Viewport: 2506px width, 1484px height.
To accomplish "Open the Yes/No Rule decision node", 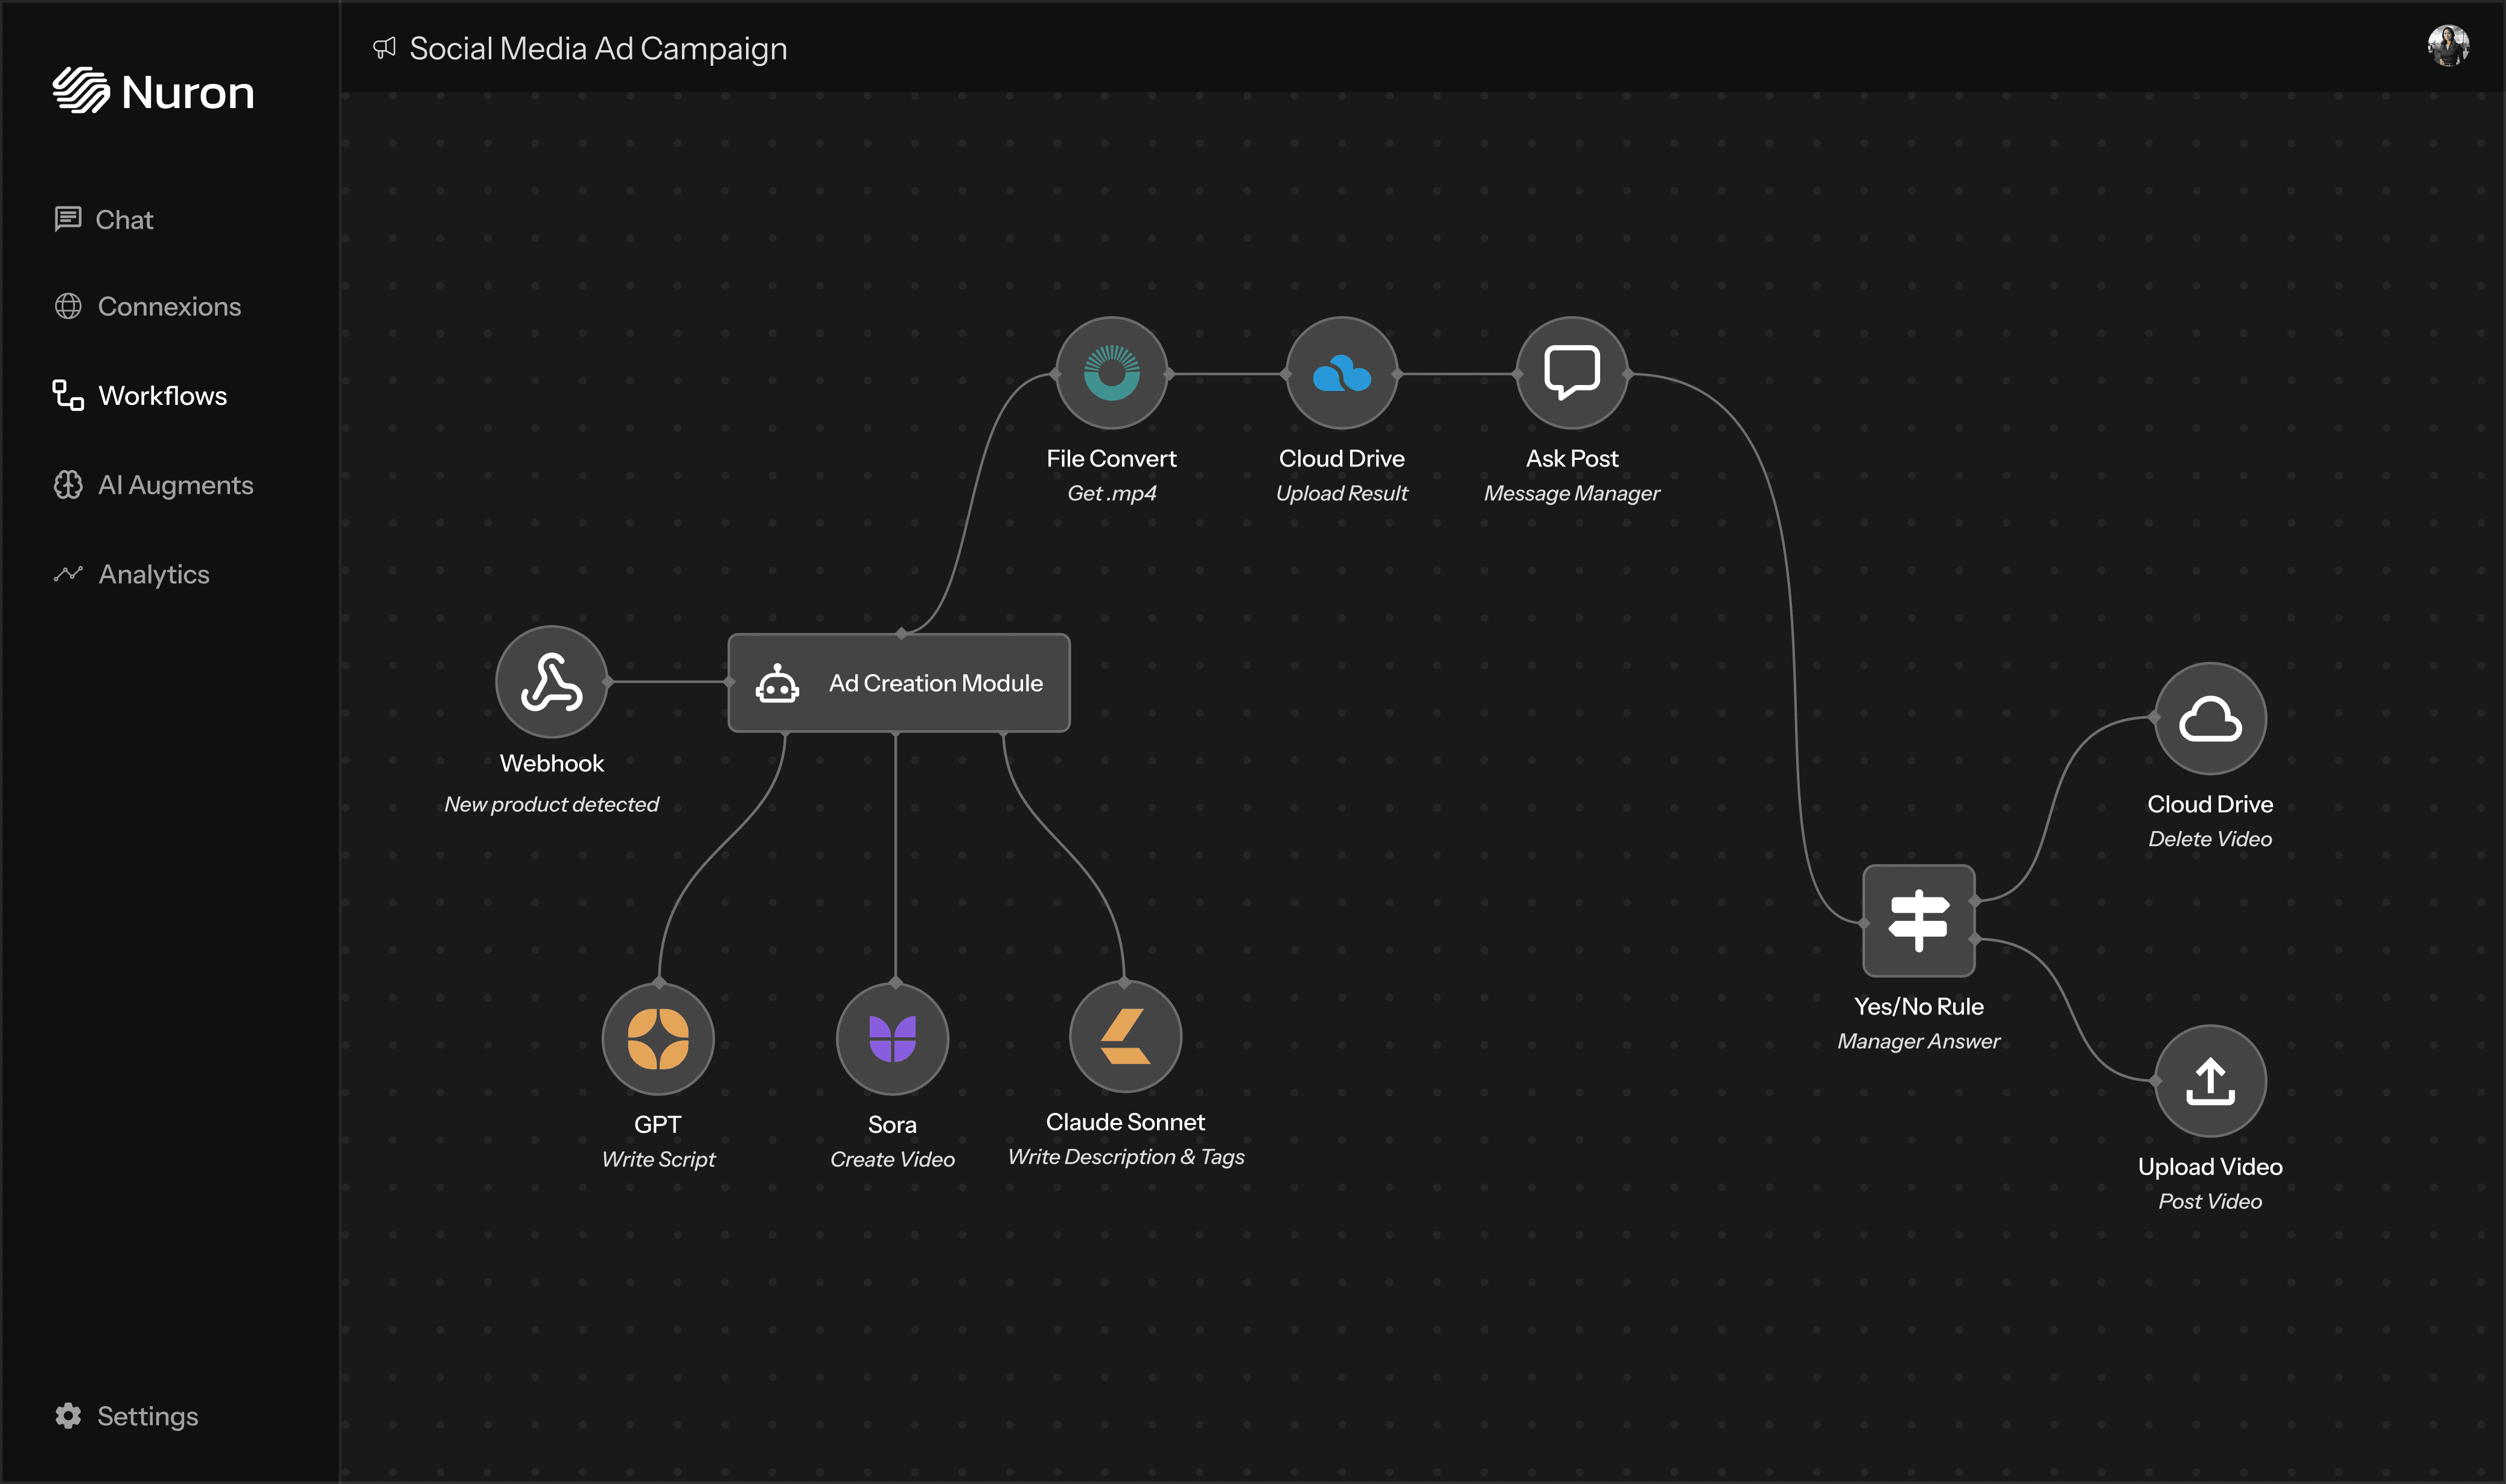I will [x=1917, y=920].
